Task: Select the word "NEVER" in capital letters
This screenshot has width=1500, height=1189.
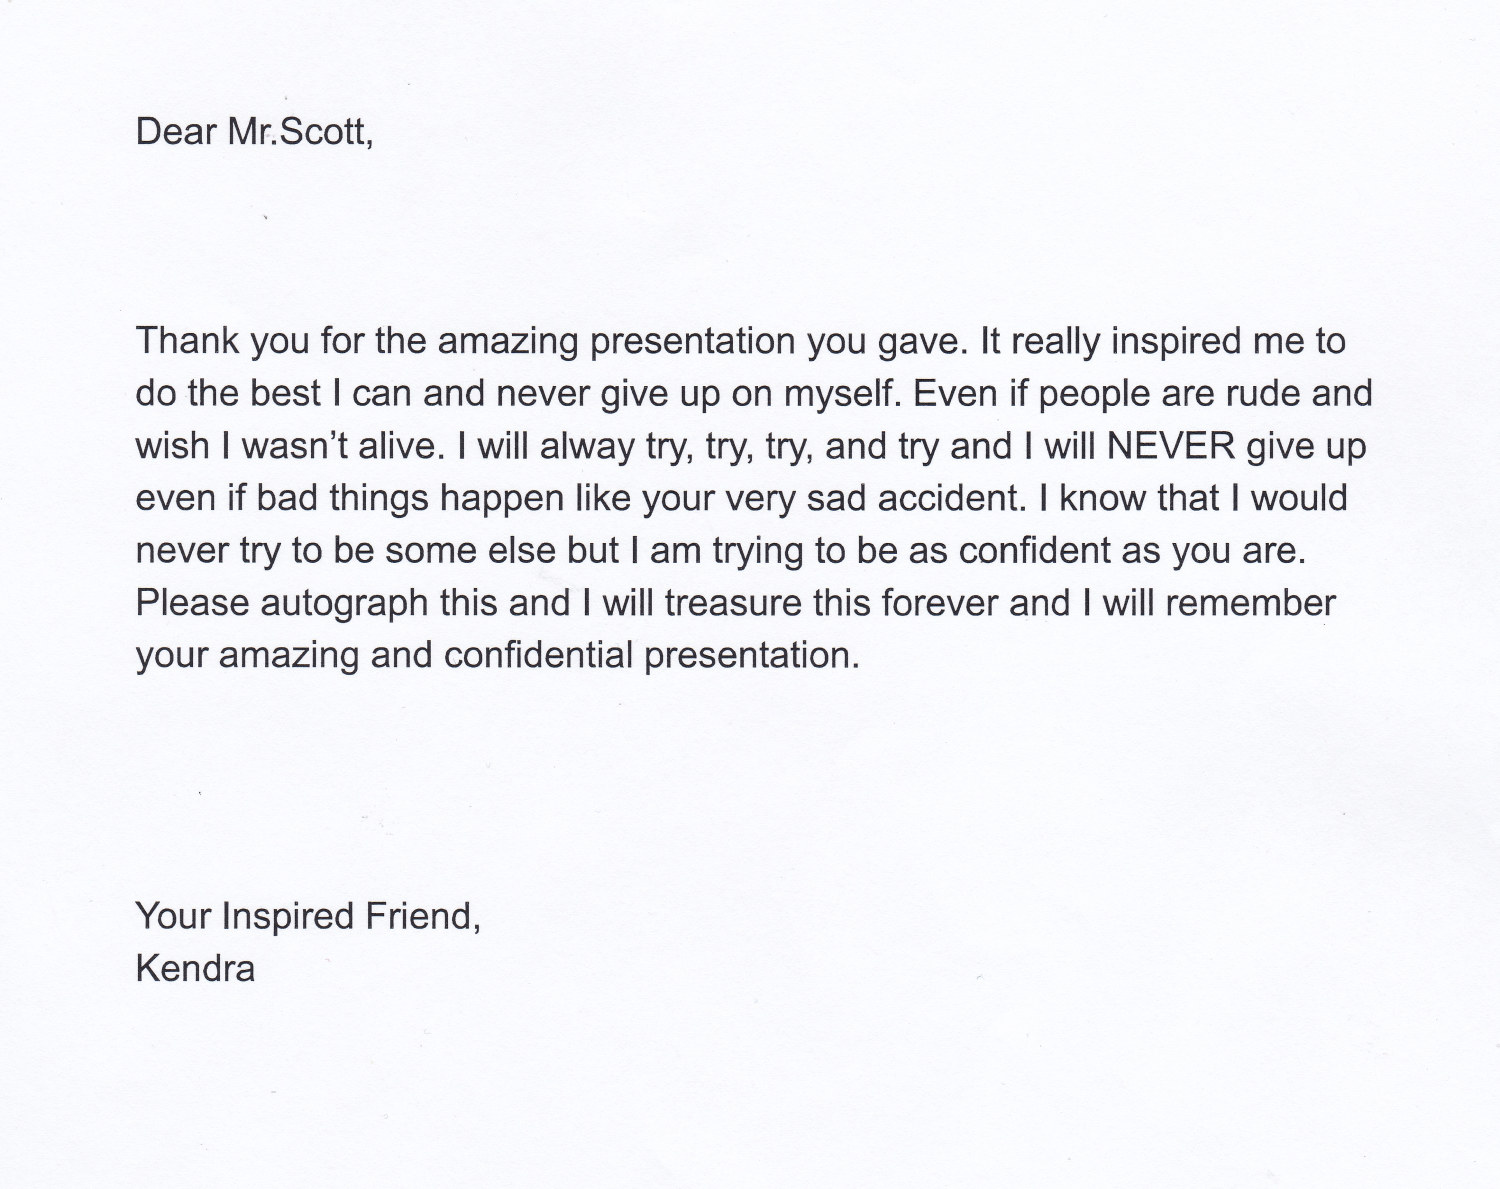Action: coord(1171,445)
